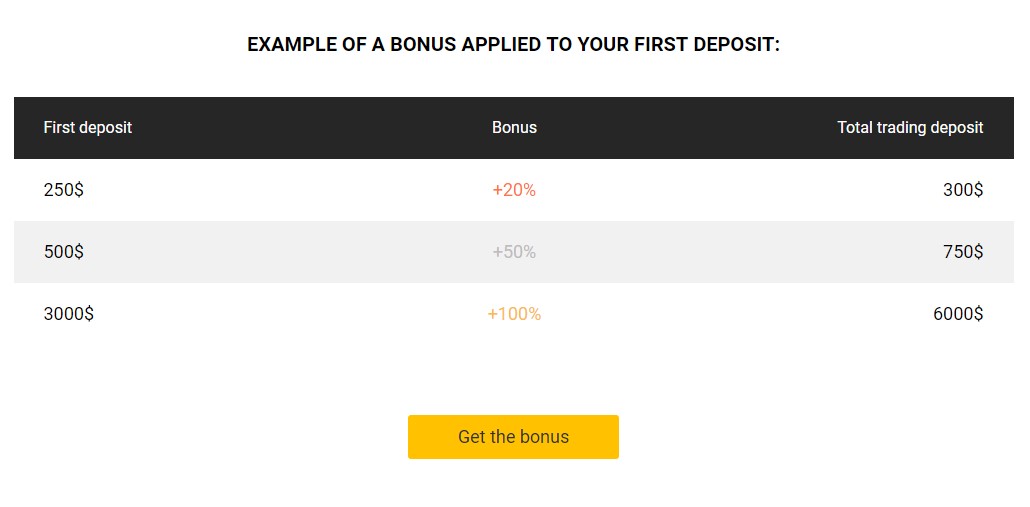Click the Get the bonus button

point(513,437)
